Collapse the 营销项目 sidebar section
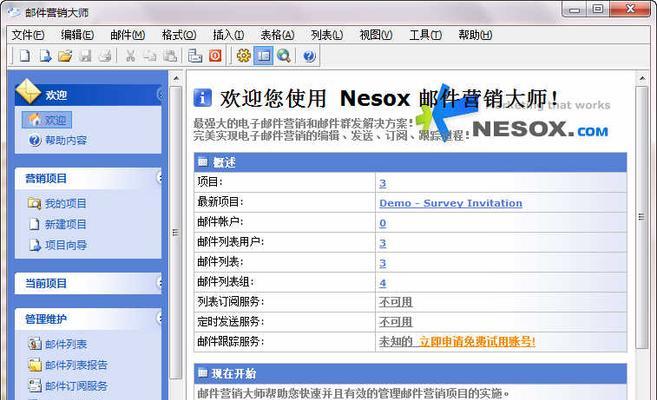 tap(160, 178)
